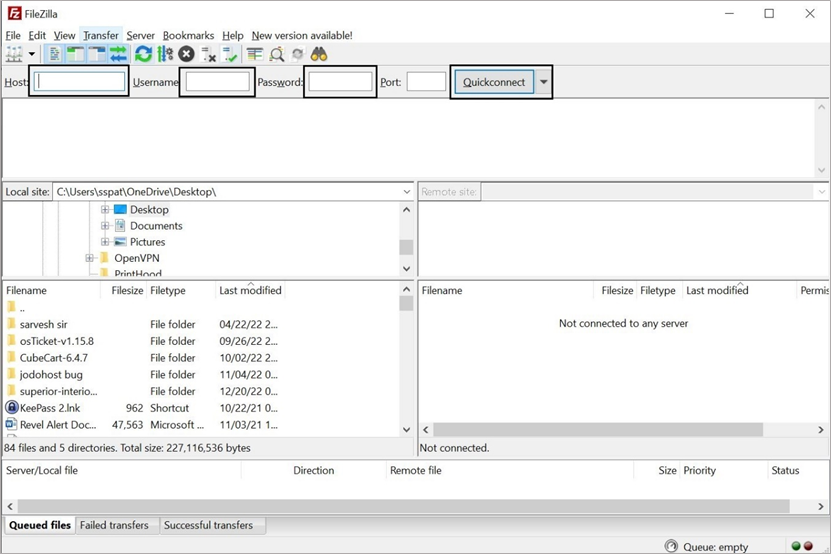Open the View menu
This screenshot has height=554, width=831.
[64, 36]
